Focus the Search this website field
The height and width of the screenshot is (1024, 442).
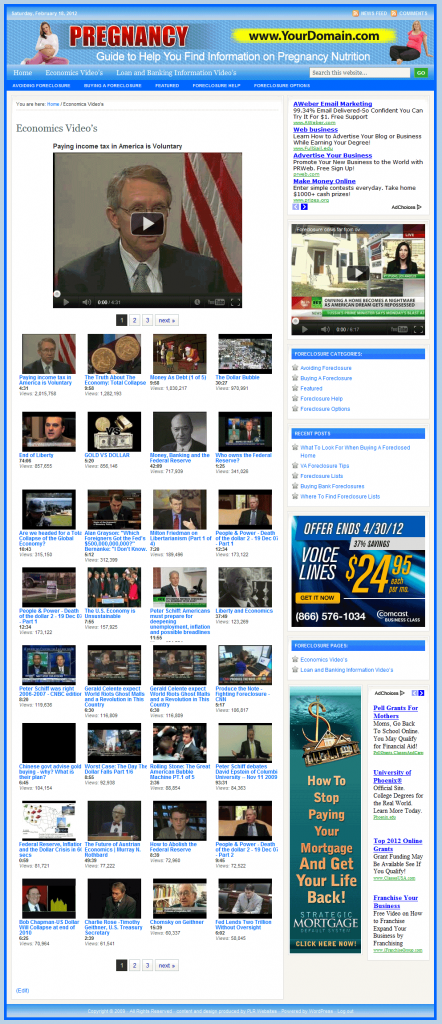360,72
